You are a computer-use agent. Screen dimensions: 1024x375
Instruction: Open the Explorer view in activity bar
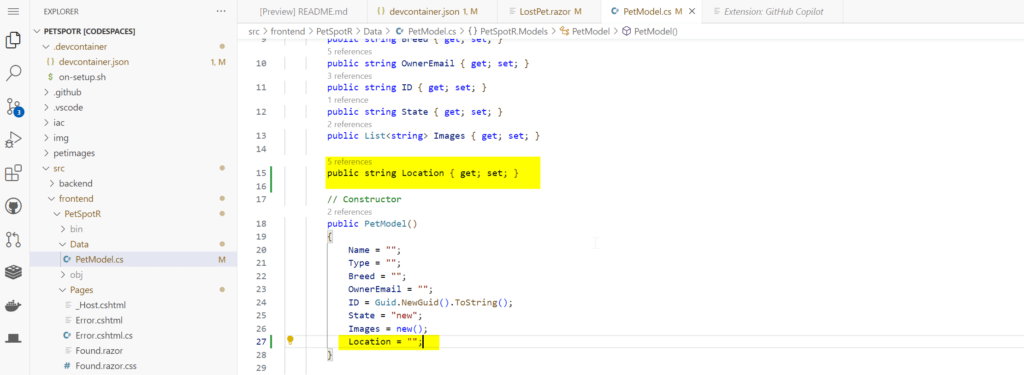13,41
